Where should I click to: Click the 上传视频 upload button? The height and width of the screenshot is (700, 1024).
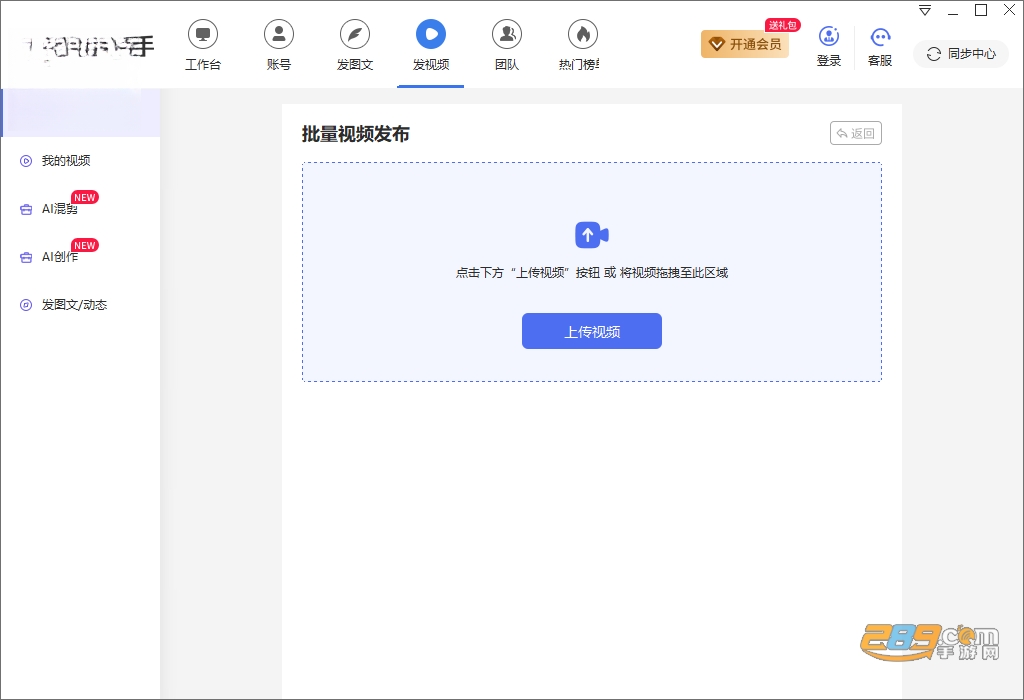click(x=592, y=331)
